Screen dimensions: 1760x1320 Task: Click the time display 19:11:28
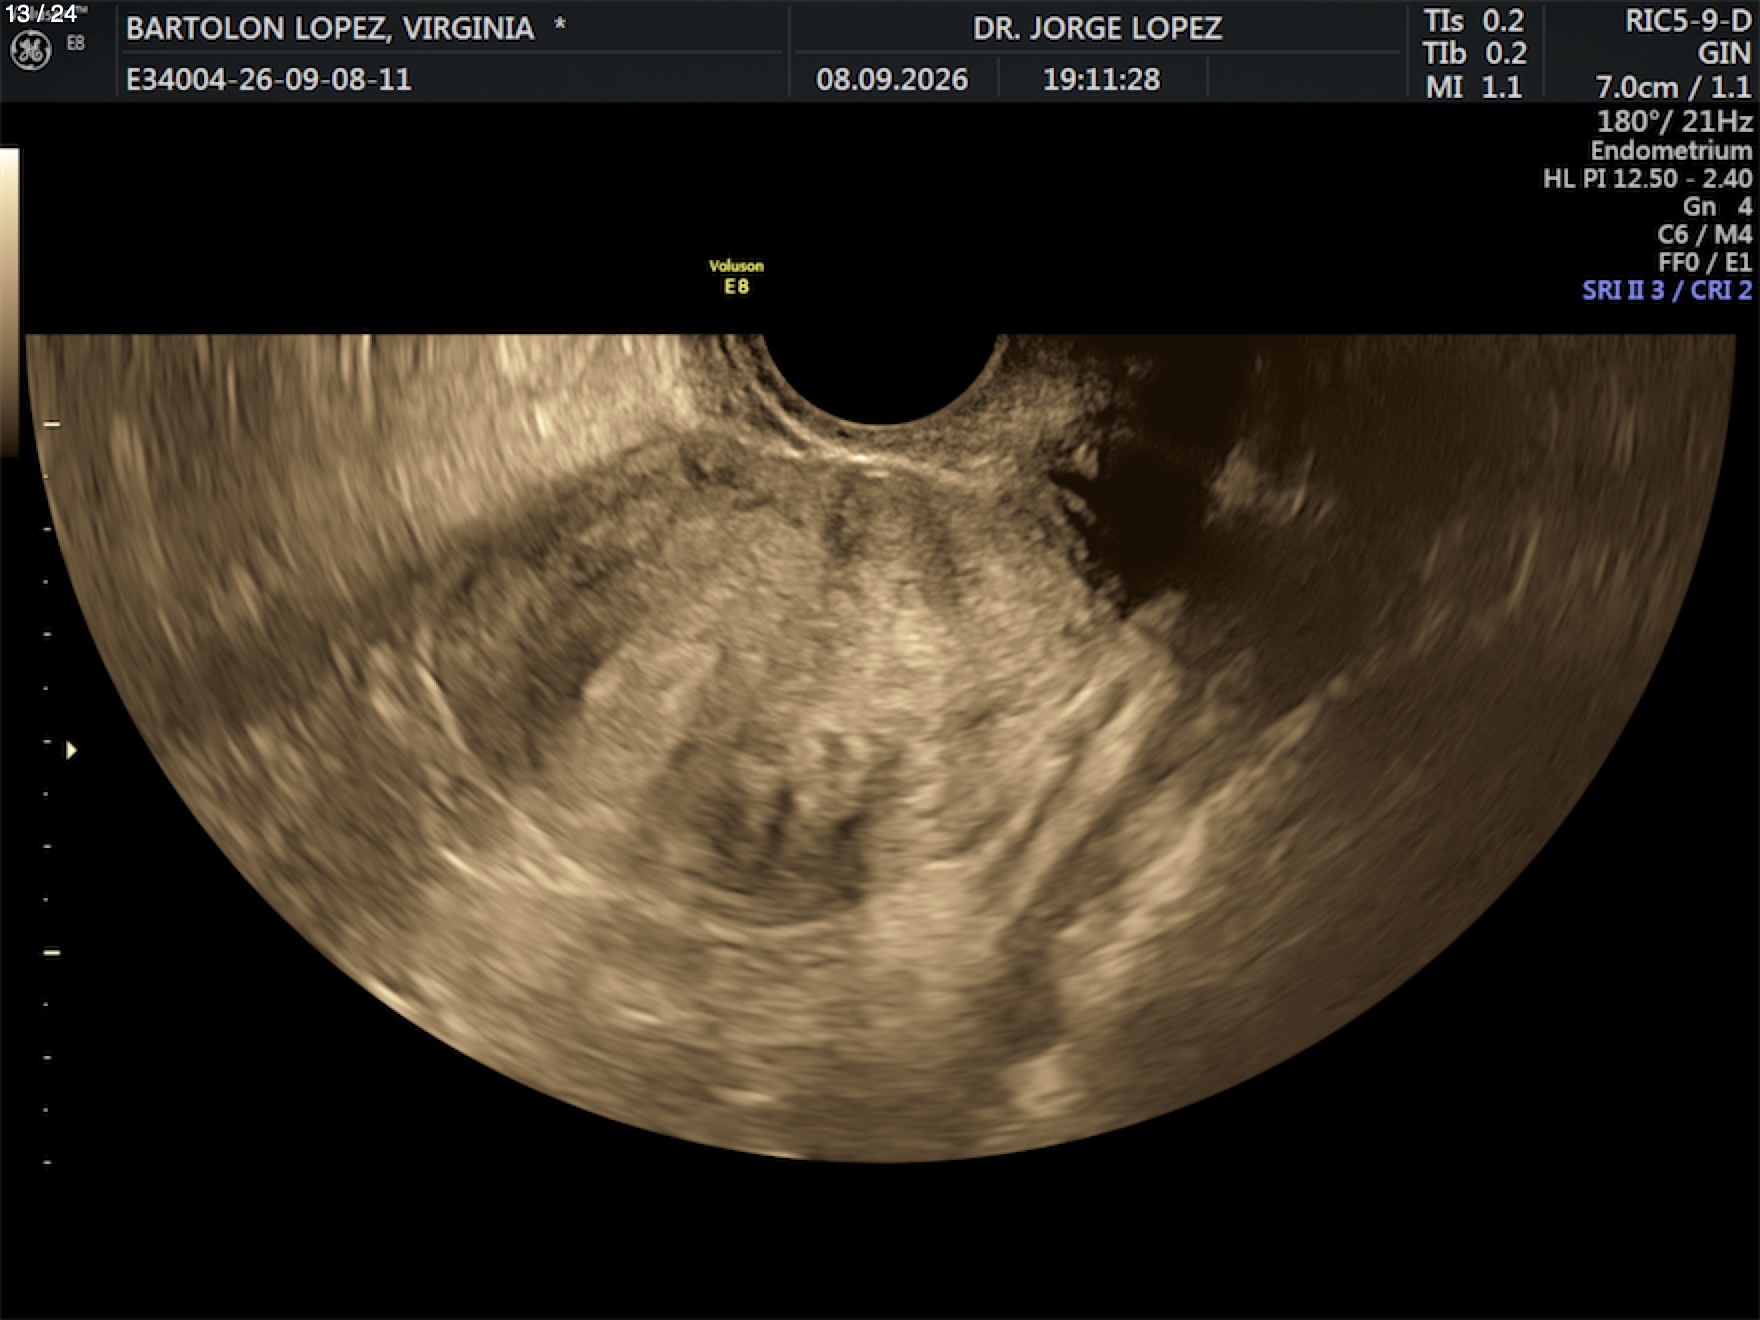[x=1101, y=79]
